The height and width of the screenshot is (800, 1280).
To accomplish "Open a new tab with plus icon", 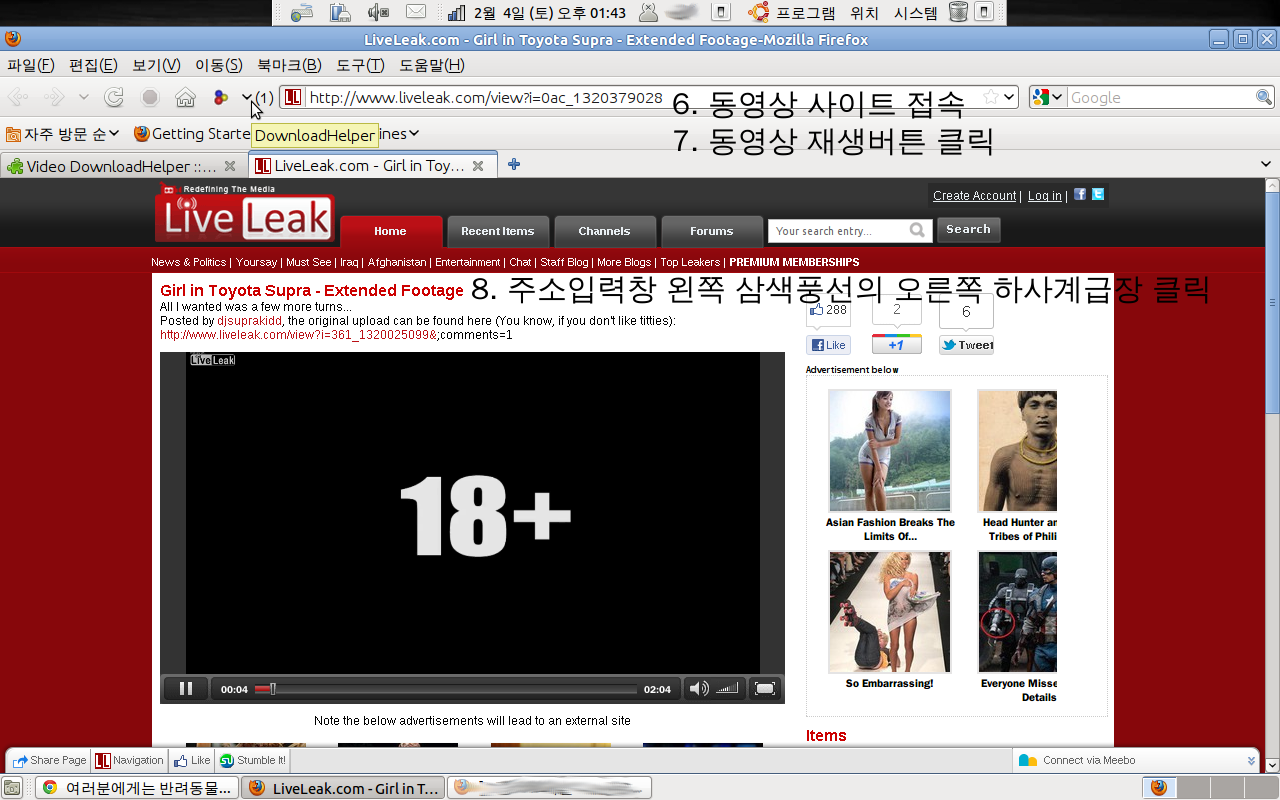I will tap(513, 164).
